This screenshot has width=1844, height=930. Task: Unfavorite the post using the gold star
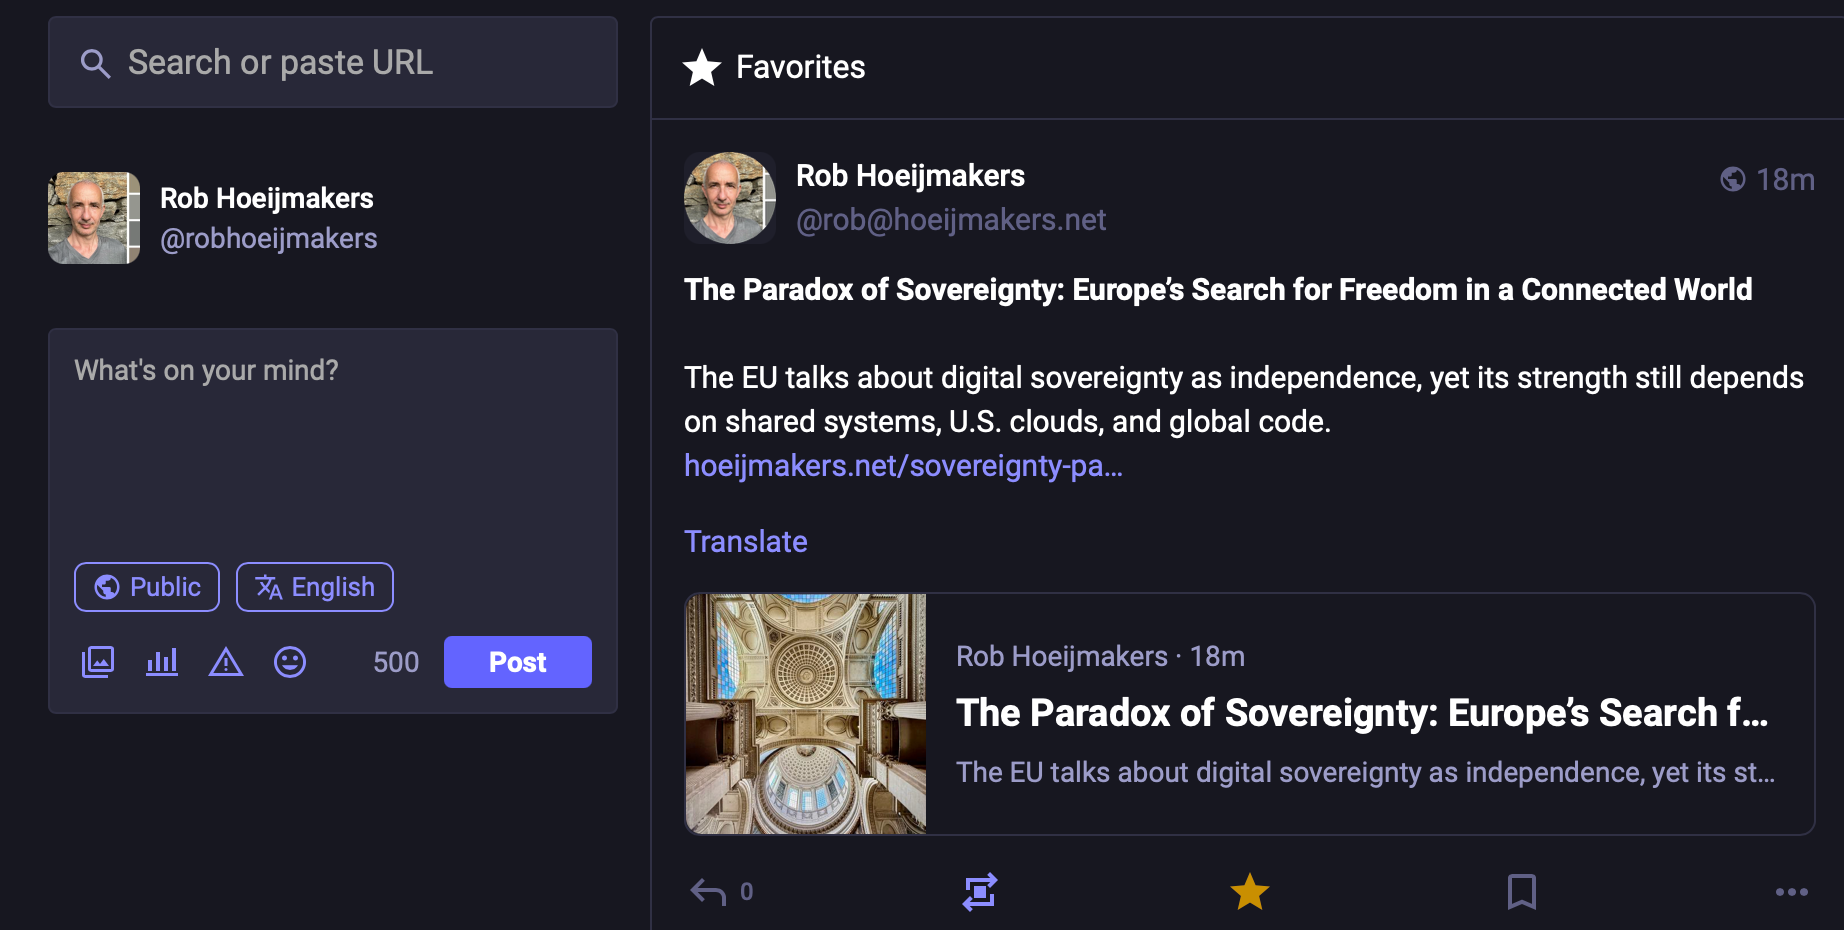1249,891
